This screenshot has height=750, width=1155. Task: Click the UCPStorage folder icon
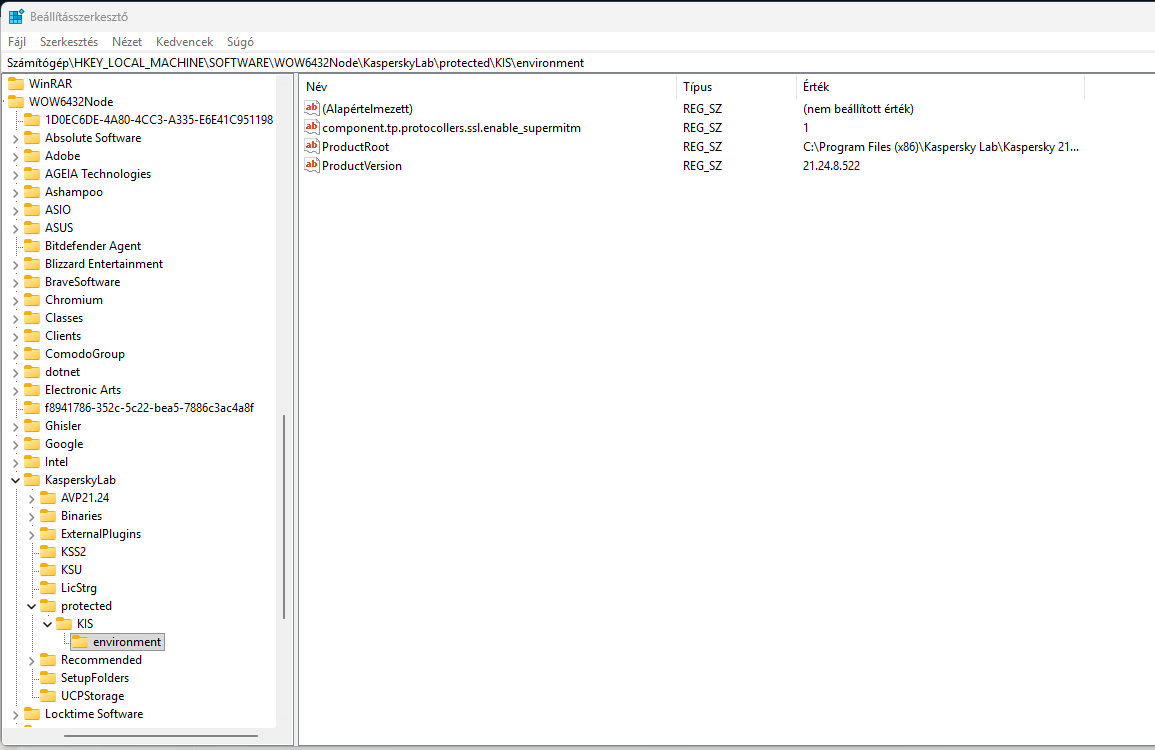[48, 695]
